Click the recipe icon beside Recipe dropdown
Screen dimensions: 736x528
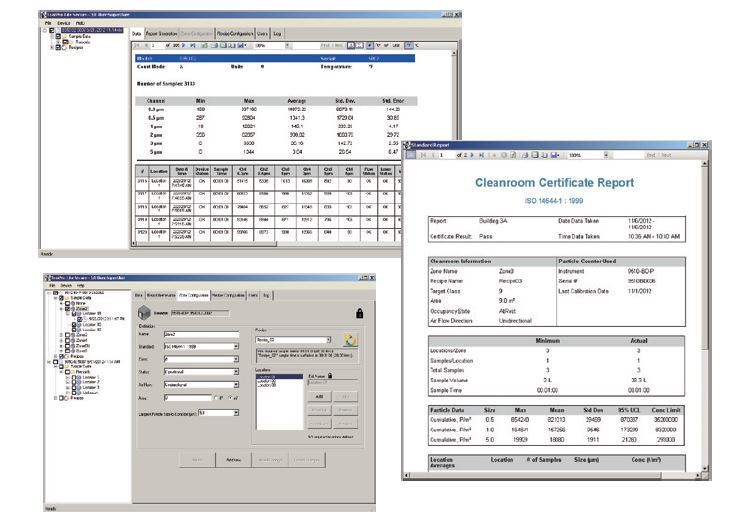tap(351, 340)
